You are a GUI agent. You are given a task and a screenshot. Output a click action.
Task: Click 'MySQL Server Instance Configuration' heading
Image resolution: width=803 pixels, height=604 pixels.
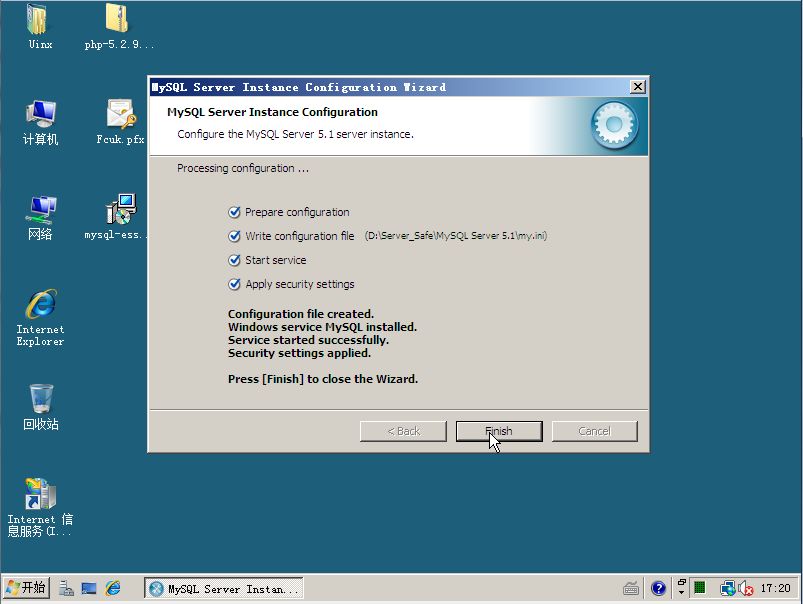click(x=272, y=112)
